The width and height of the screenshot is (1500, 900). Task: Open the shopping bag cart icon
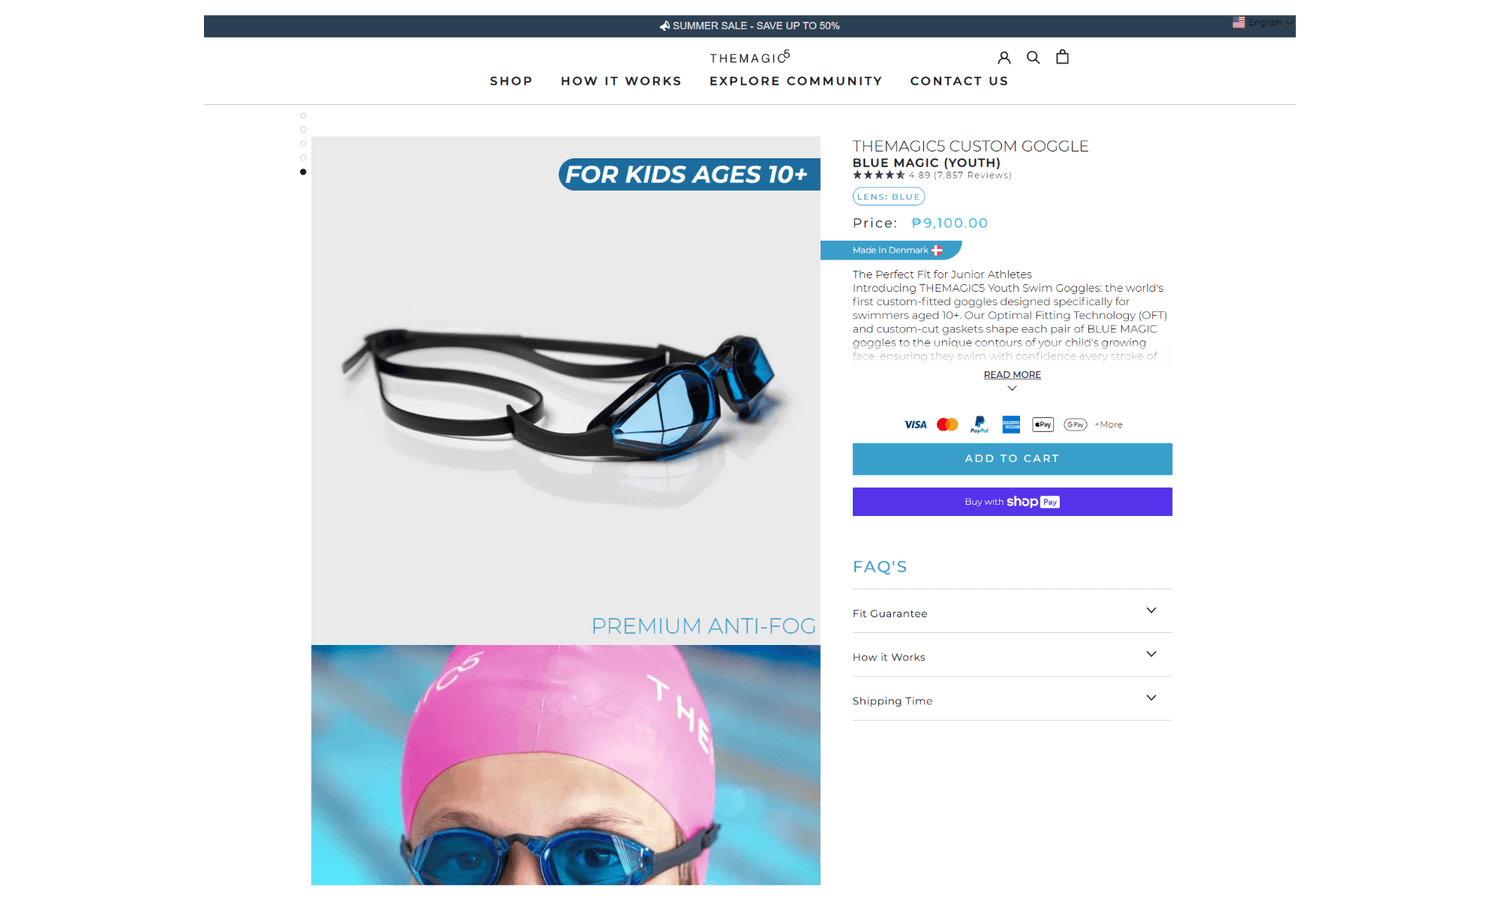1062,57
